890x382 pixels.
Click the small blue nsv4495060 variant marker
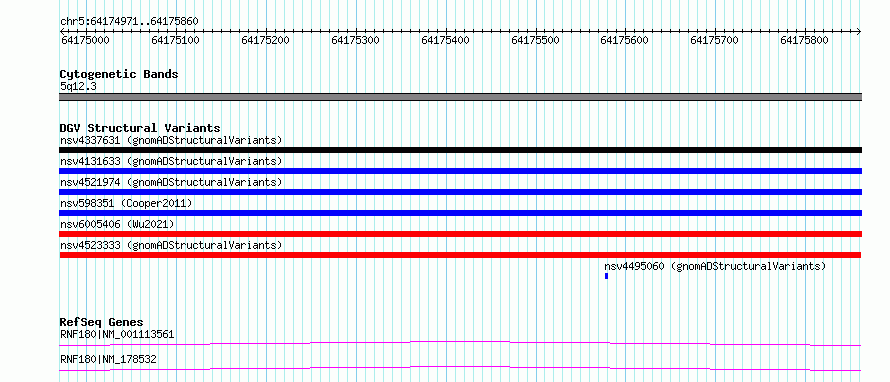(x=606, y=276)
